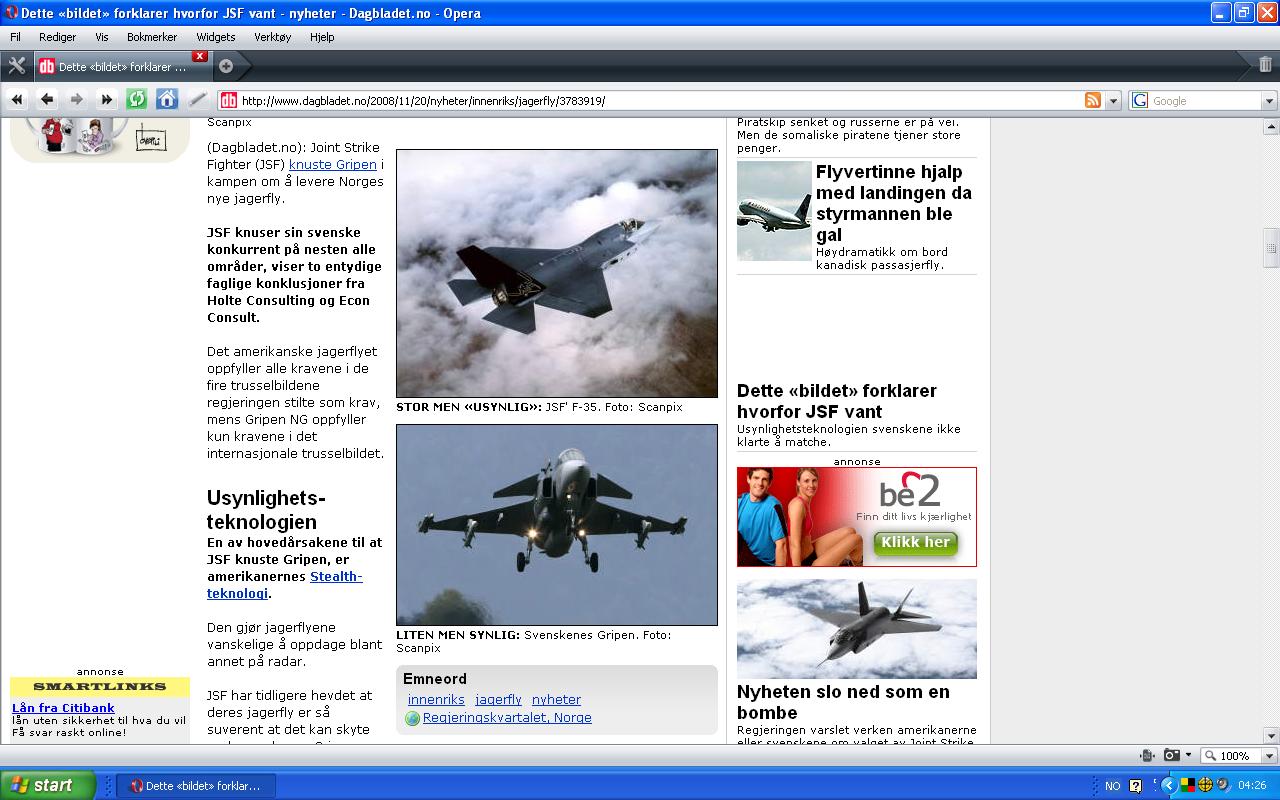Open the Hjelp menu

coord(322,37)
